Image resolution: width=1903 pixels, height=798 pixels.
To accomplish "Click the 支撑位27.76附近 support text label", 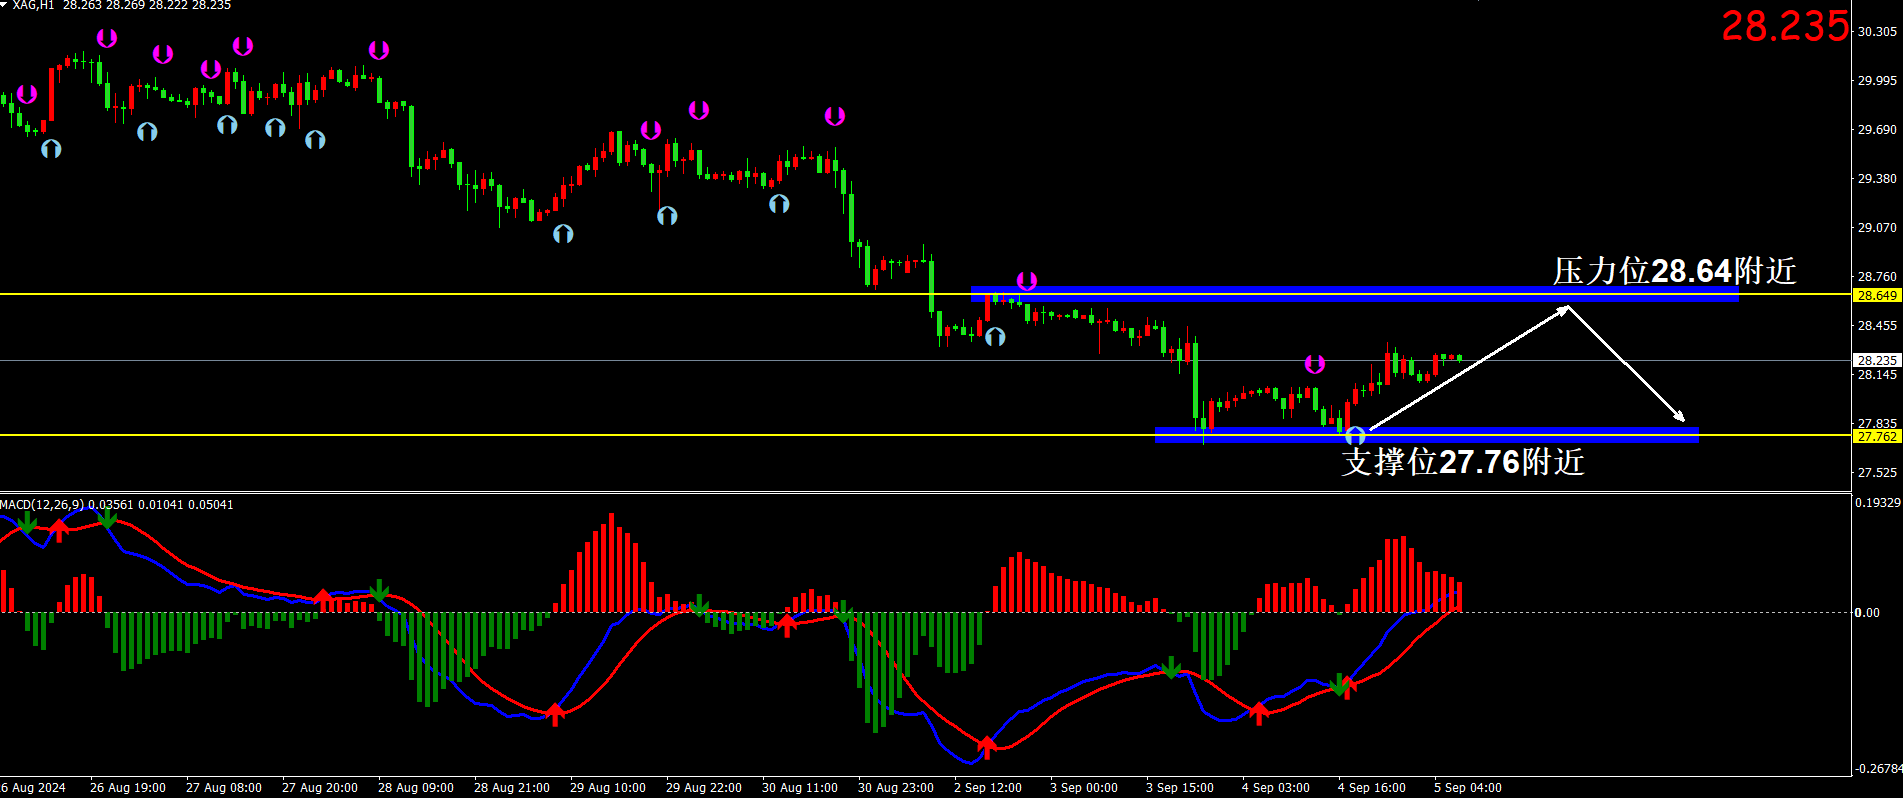I will 1463,461.
